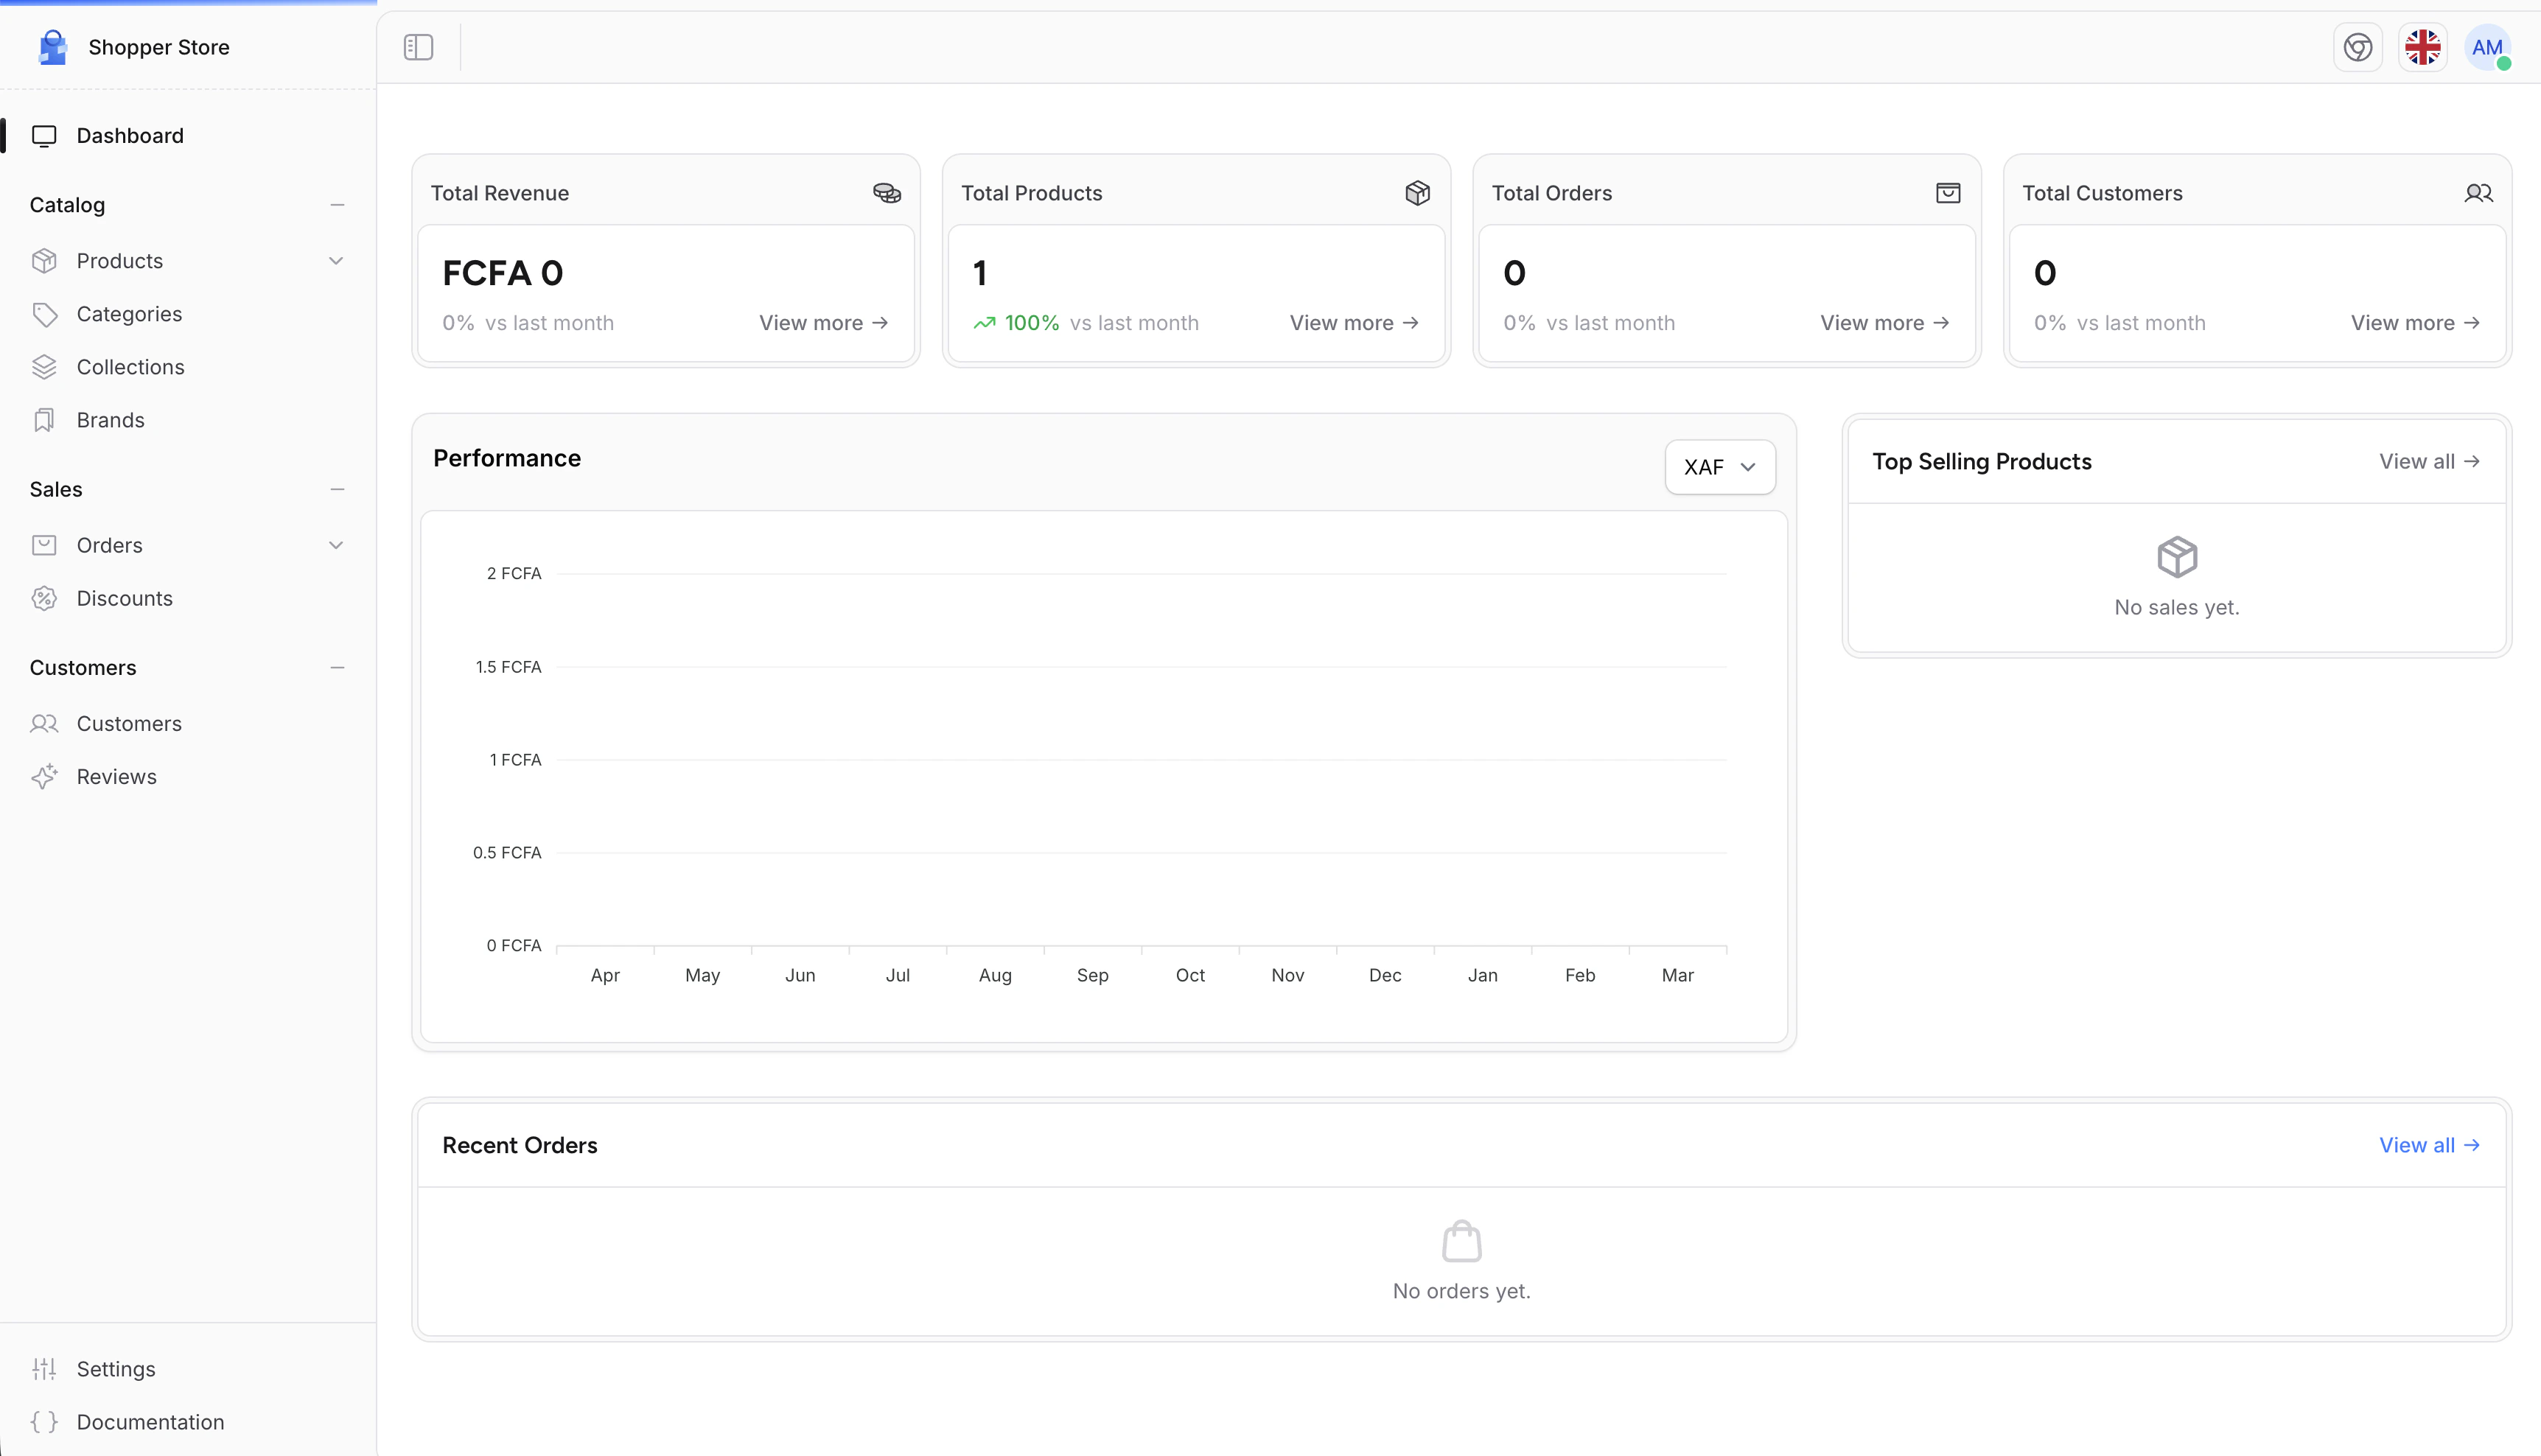Expand the Orders submenu chevron
This screenshot has height=1456, width=2541.
tap(337, 545)
